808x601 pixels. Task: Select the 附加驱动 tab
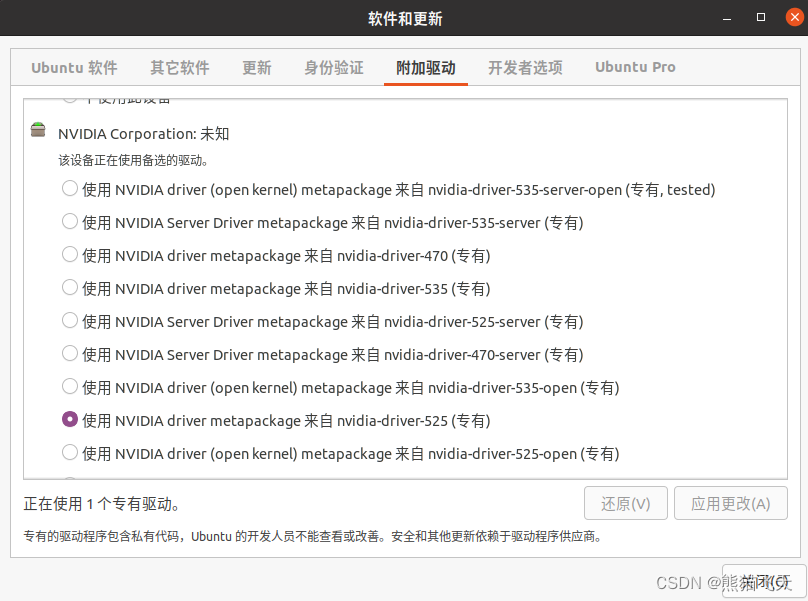[x=426, y=68]
